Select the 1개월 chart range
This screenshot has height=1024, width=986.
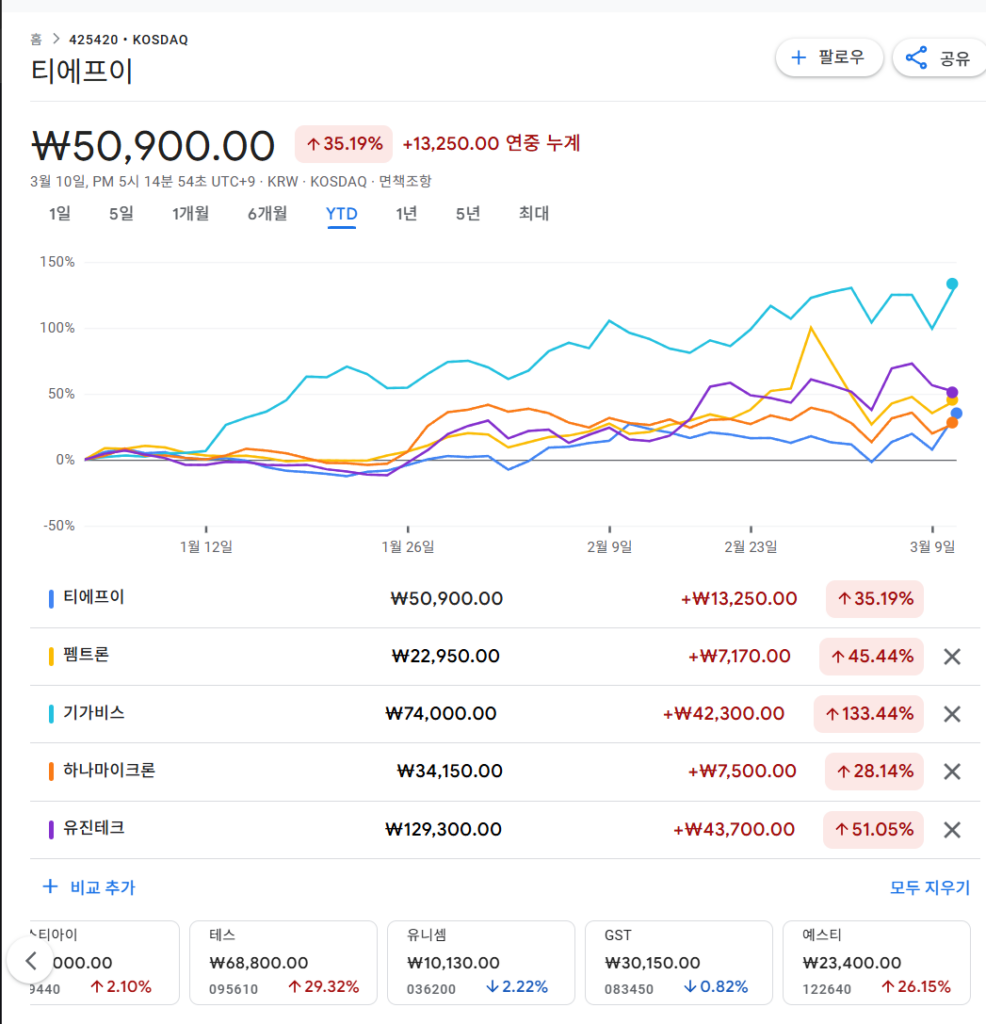click(190, 213)
